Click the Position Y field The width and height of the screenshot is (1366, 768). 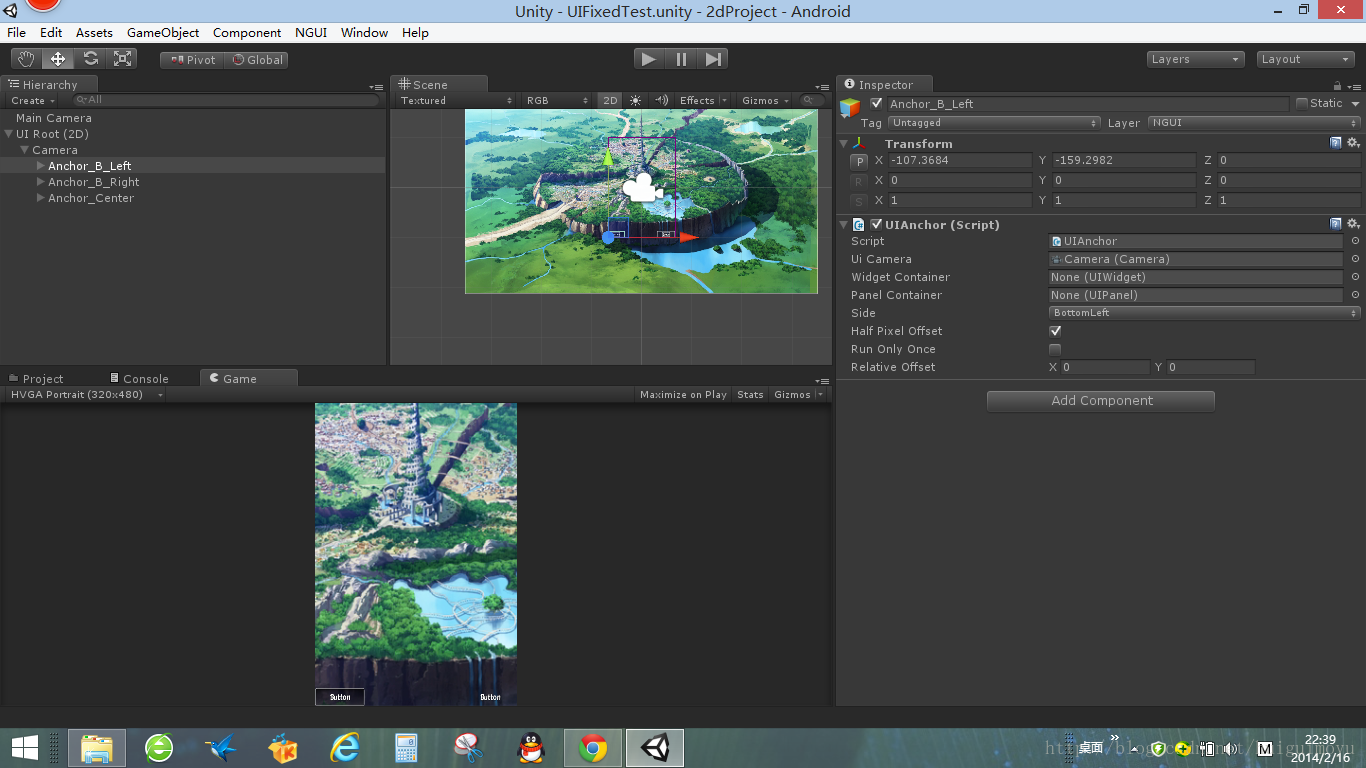click(x=1124, y=160)
